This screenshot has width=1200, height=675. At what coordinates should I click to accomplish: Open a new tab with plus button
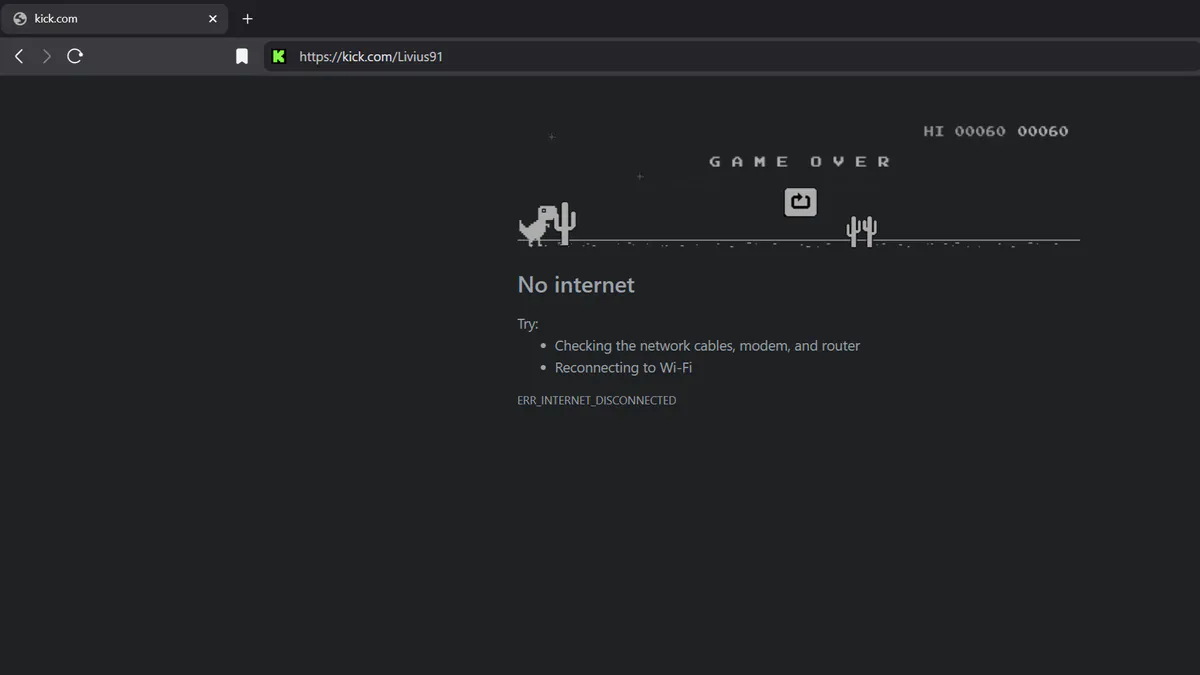(247, 19)
